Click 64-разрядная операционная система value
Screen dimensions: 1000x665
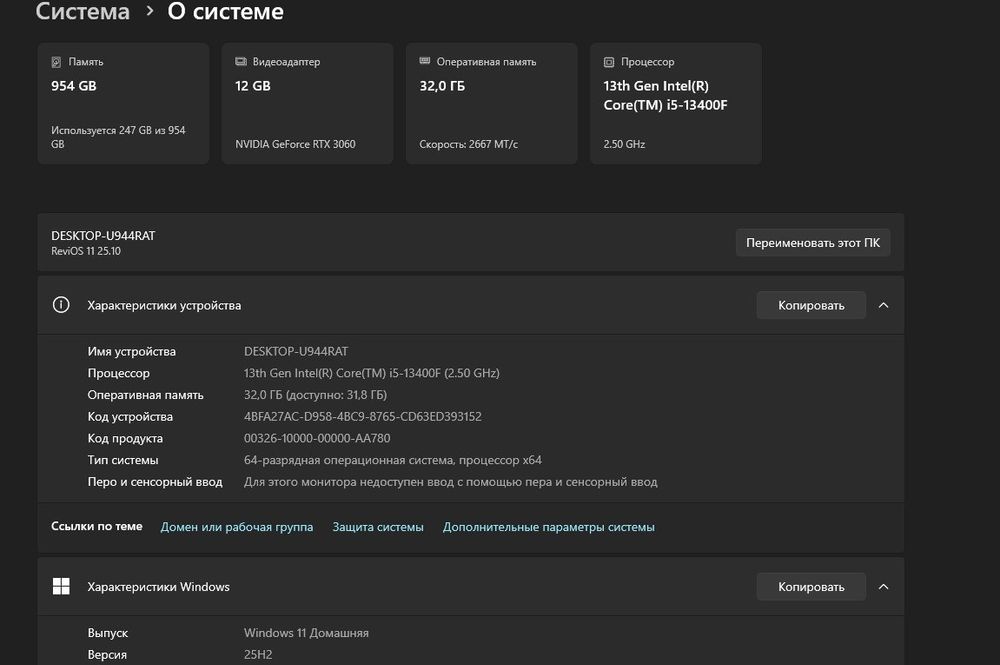393,460
